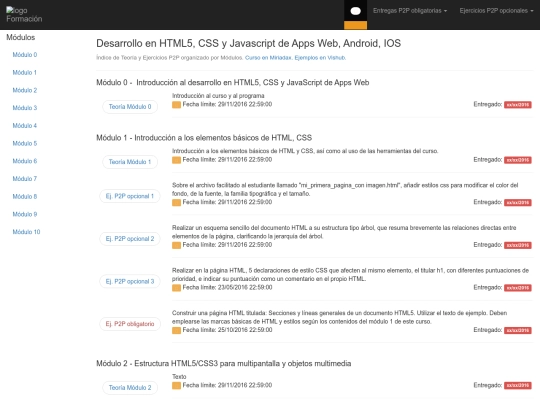Click the Módulo 0 section heading
Screen dimensions: 540x405
click(232, 83)
